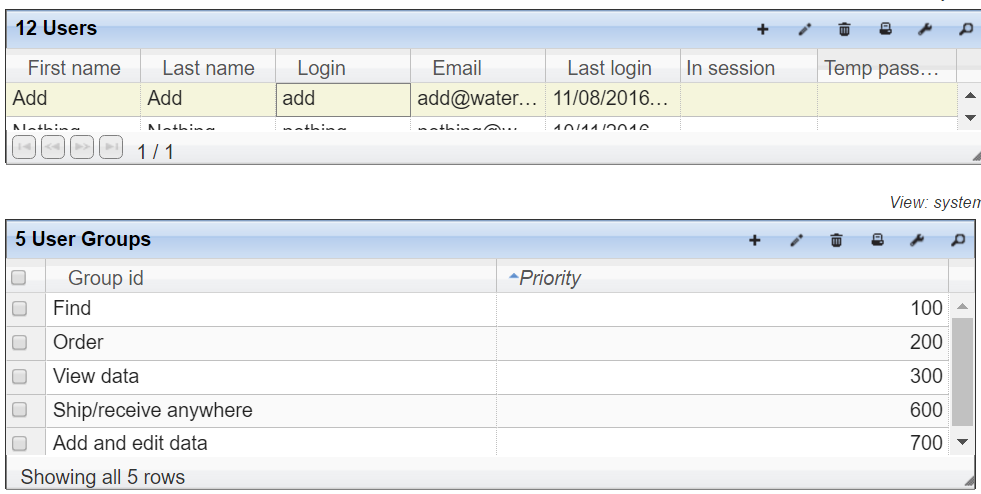The image size is (981, 494).
Task: Delete user with Users panel trash icon
Action: pos(844,29)
